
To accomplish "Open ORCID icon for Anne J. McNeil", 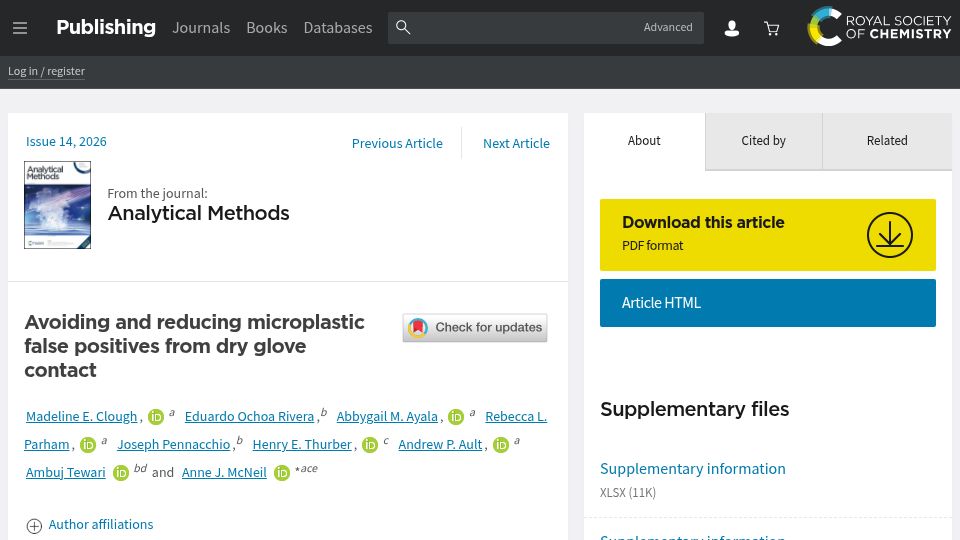I will tap(282, 473).
